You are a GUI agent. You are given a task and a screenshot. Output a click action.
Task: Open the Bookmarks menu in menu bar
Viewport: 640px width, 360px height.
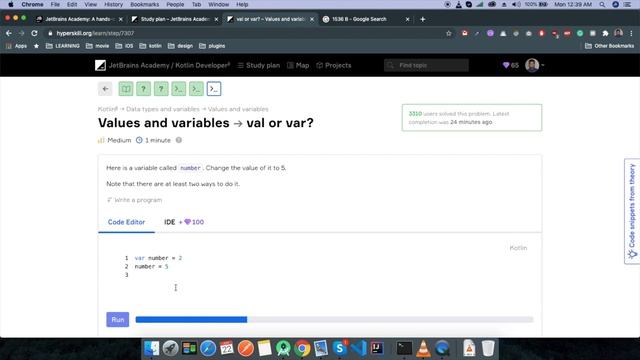click(x=144, y=4)
